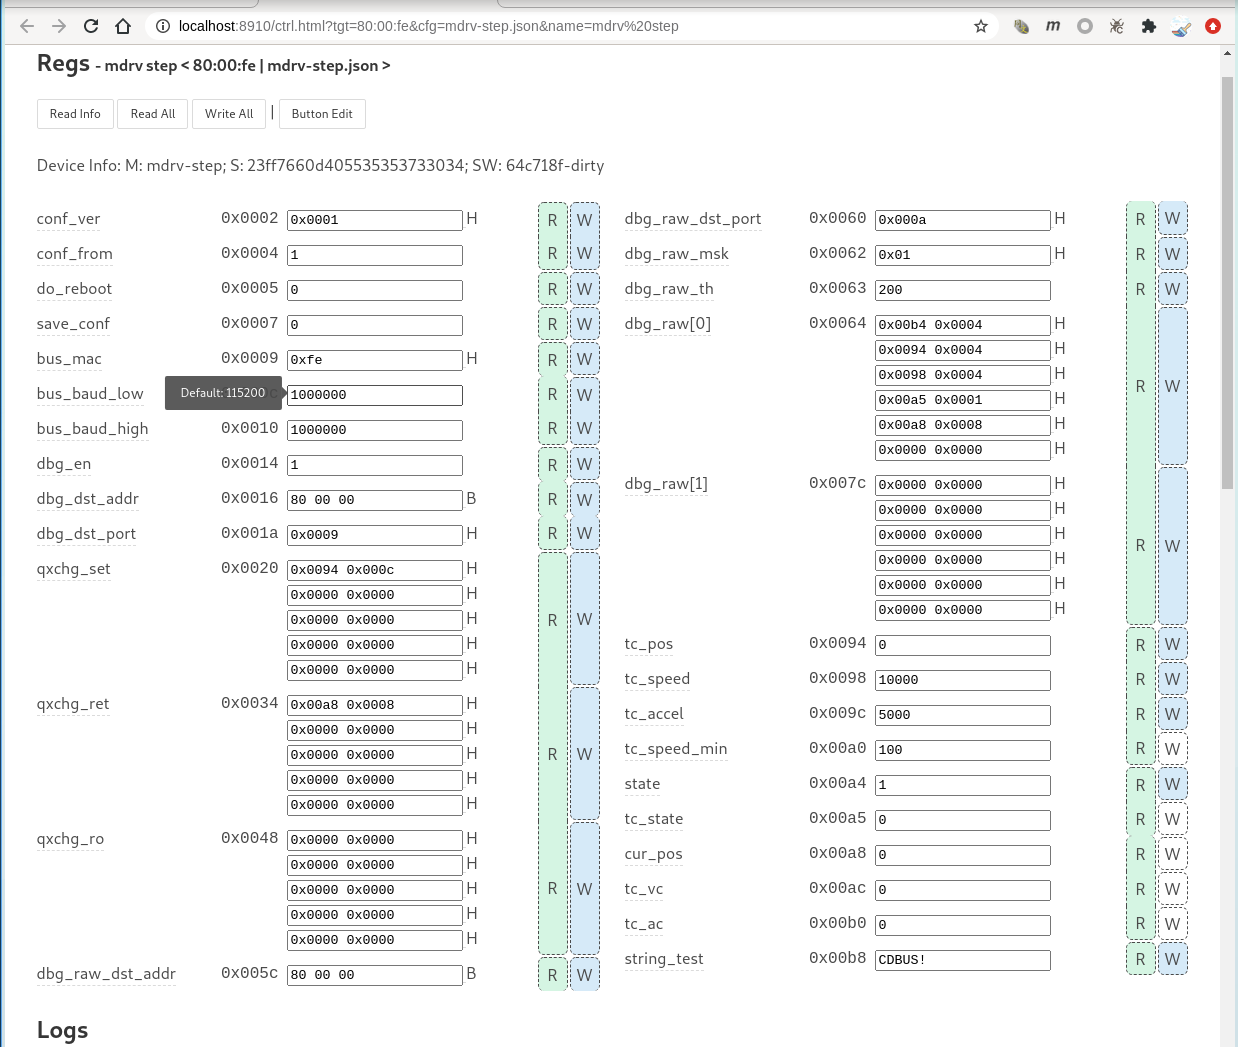
Task: Click the string_test field containing CDBUS!
Action: coord(963,960)
